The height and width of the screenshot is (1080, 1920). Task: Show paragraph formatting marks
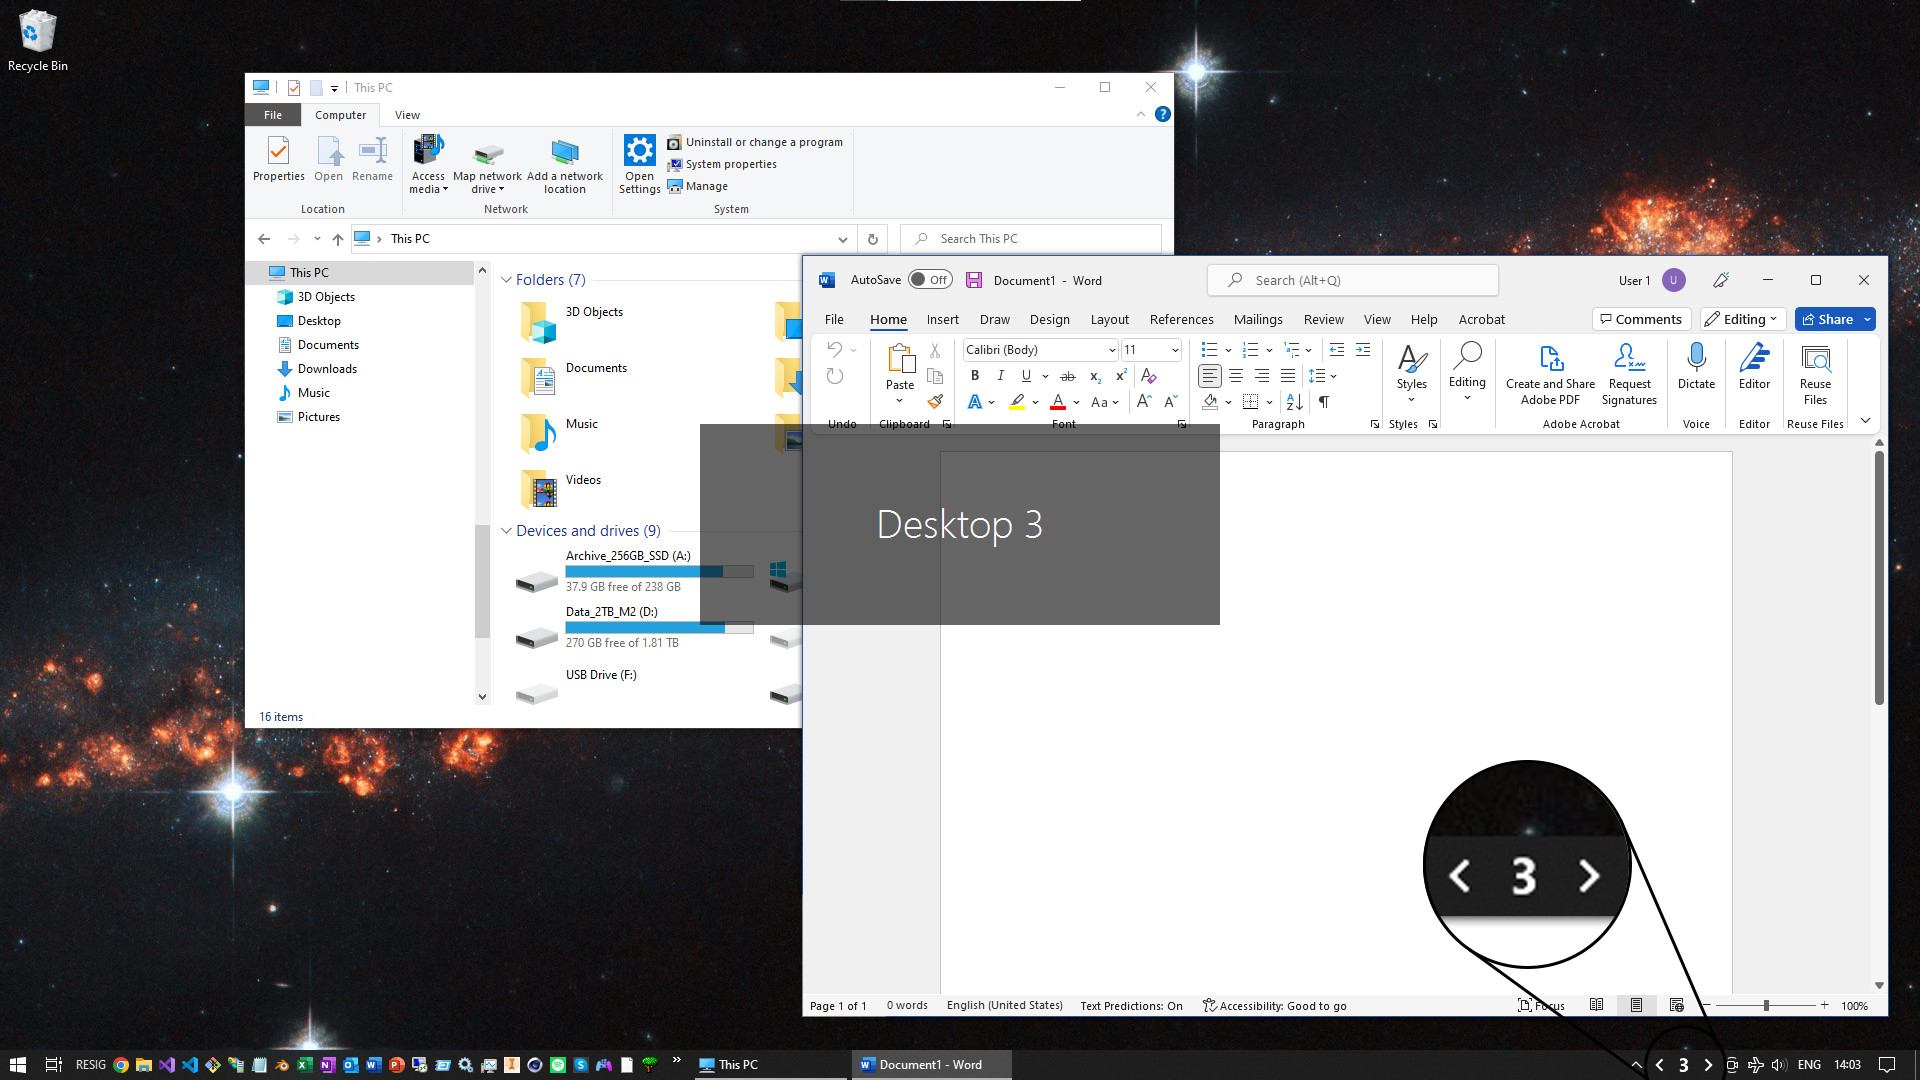pyautogui.click(x=1322, y=401)
